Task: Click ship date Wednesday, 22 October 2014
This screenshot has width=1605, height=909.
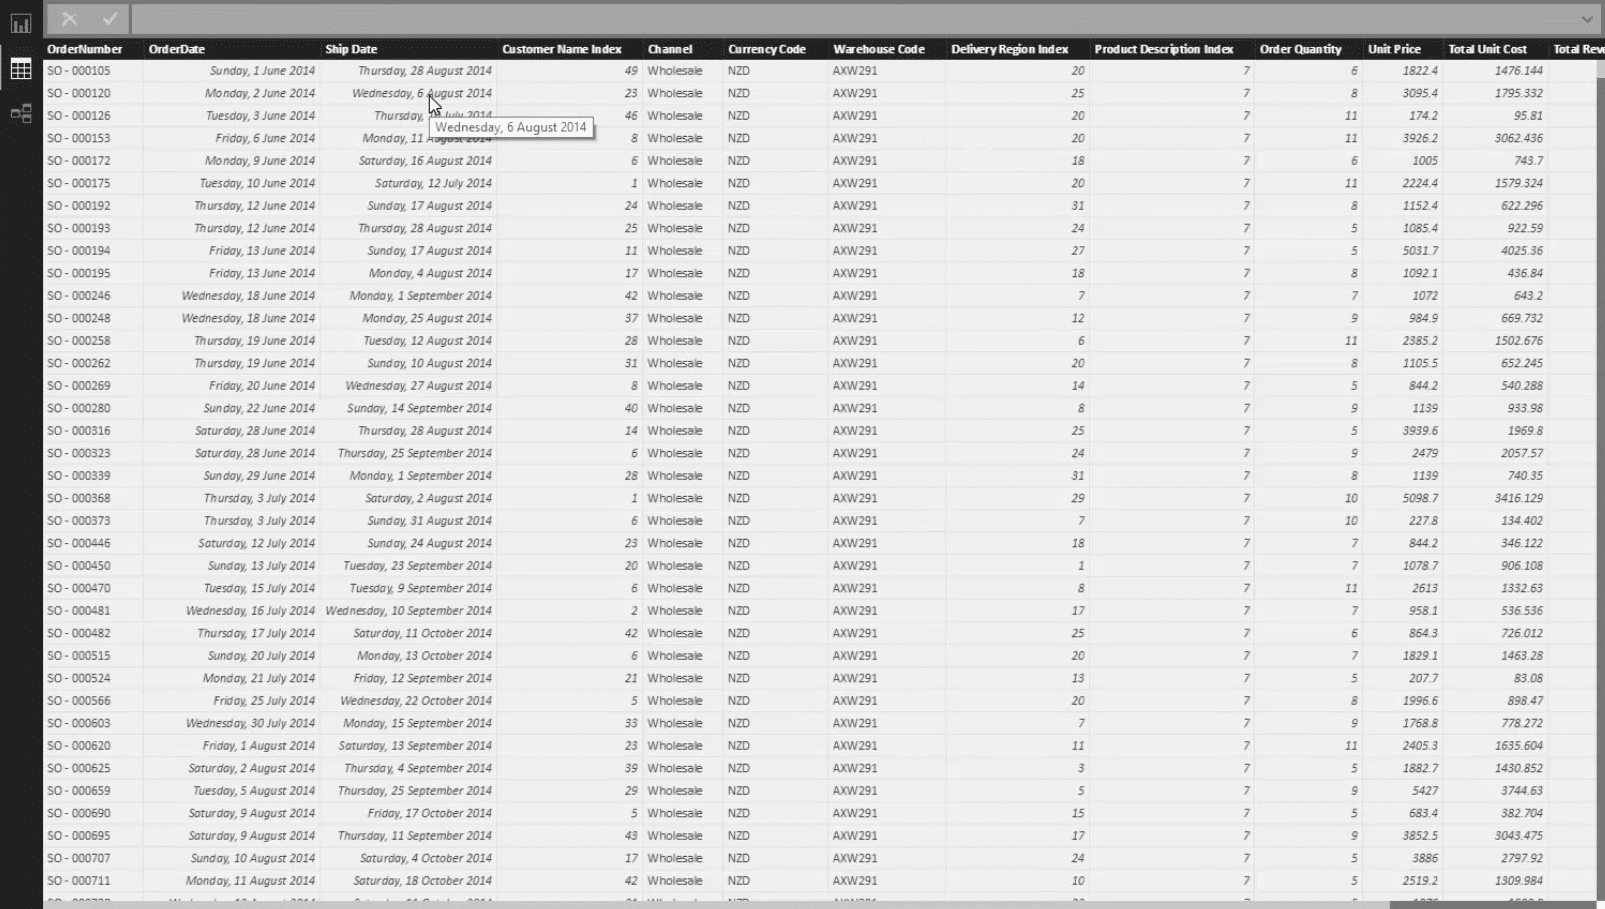Action: click(416, 701)
